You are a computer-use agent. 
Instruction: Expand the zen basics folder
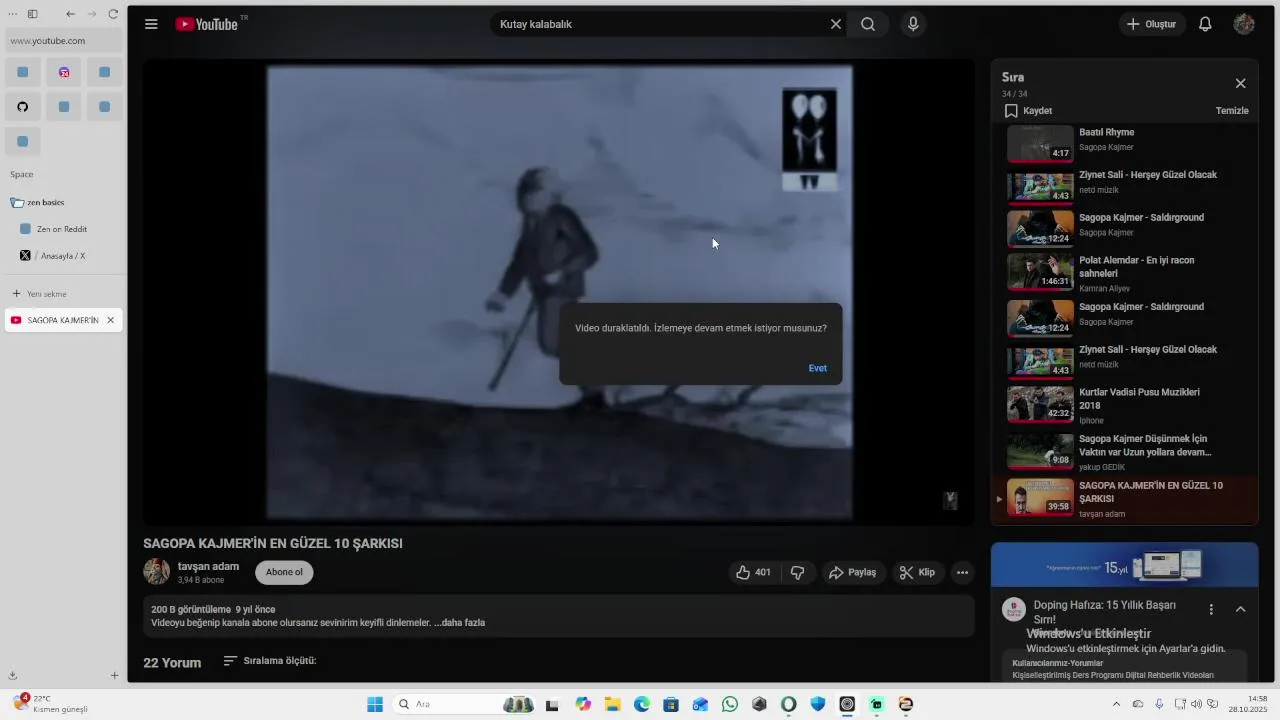[39, 202]
